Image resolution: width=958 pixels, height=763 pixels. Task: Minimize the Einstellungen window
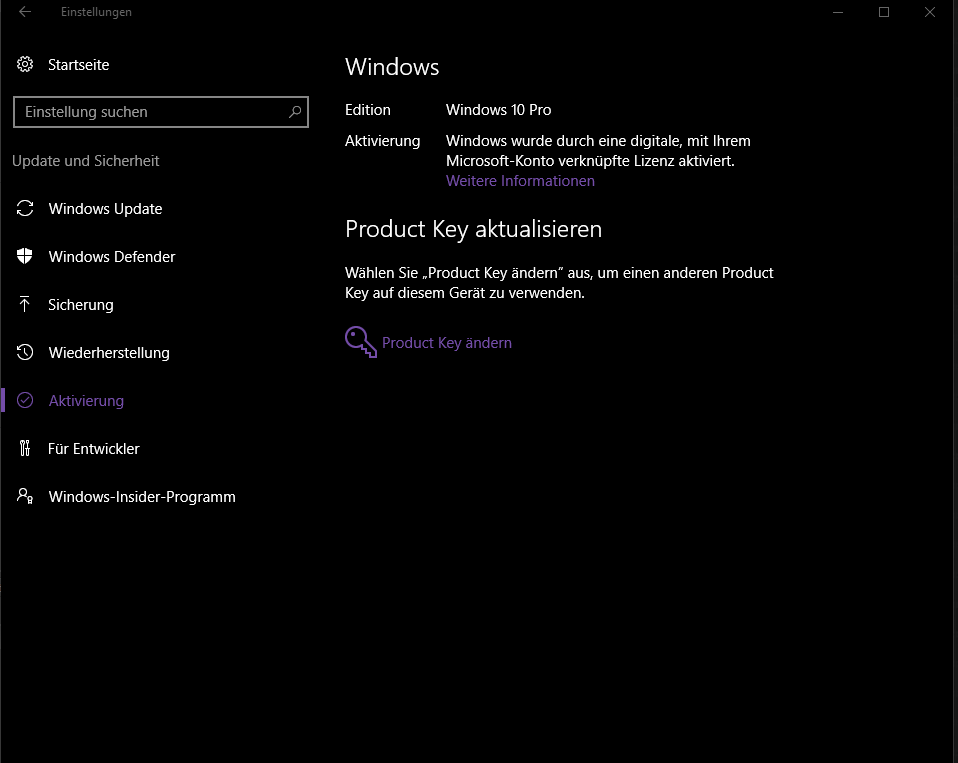point(838,12)
